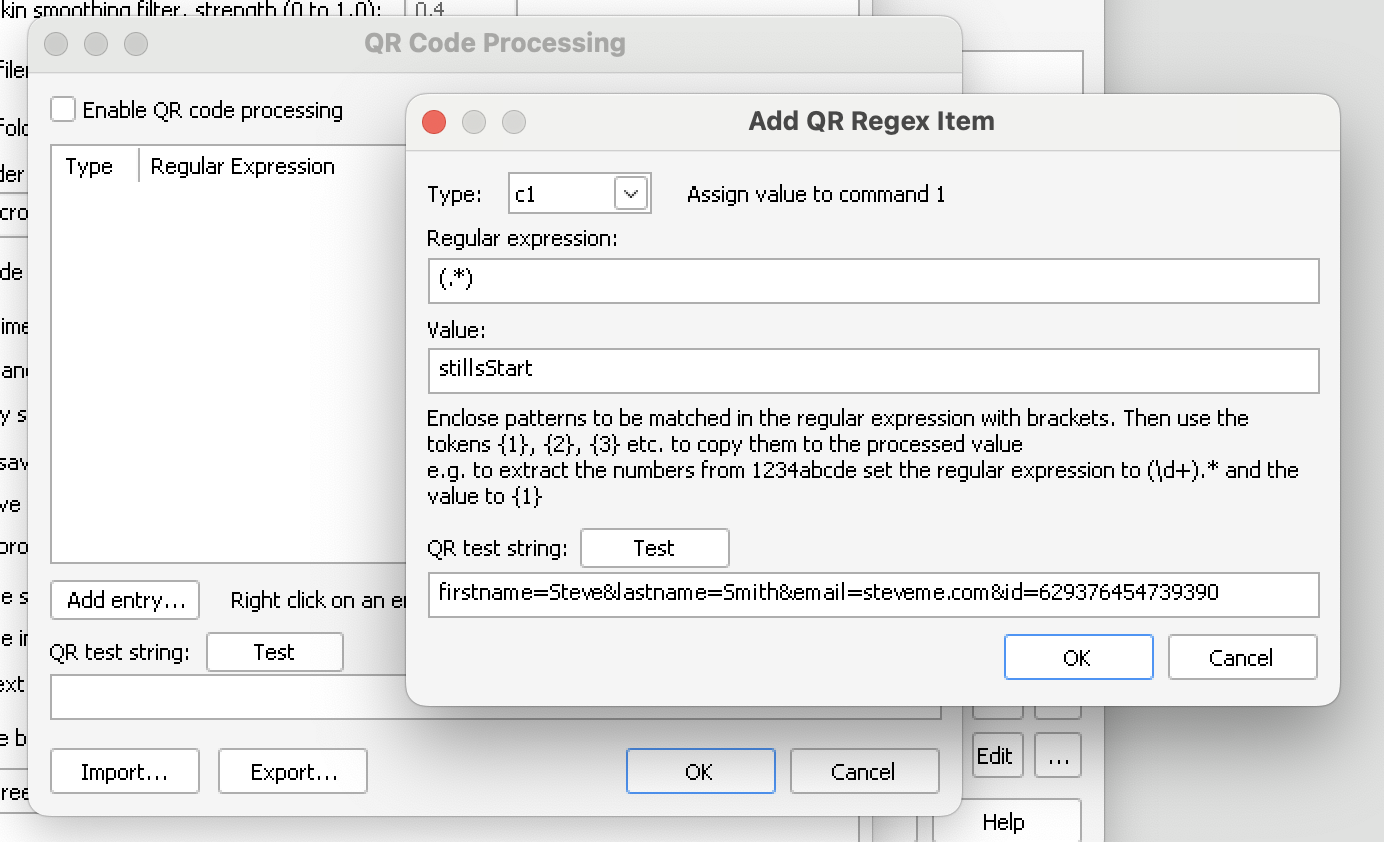Click the Value field containing stillsStart
Image resolution: width=1384 pixels, height=842 pixels.
coord(872,370)
